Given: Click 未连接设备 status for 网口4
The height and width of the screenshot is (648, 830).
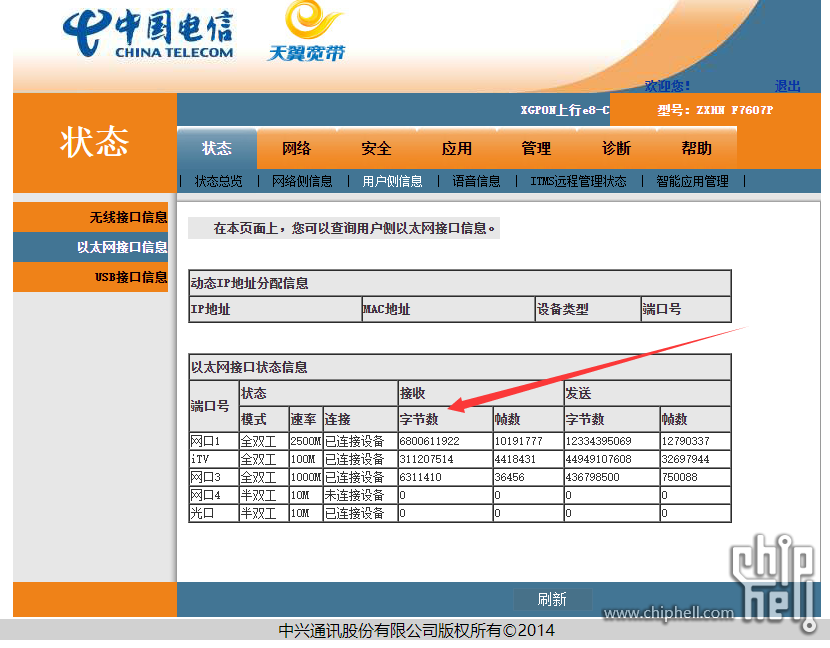Looking at the screenshot, I should [x=354, y=495].
